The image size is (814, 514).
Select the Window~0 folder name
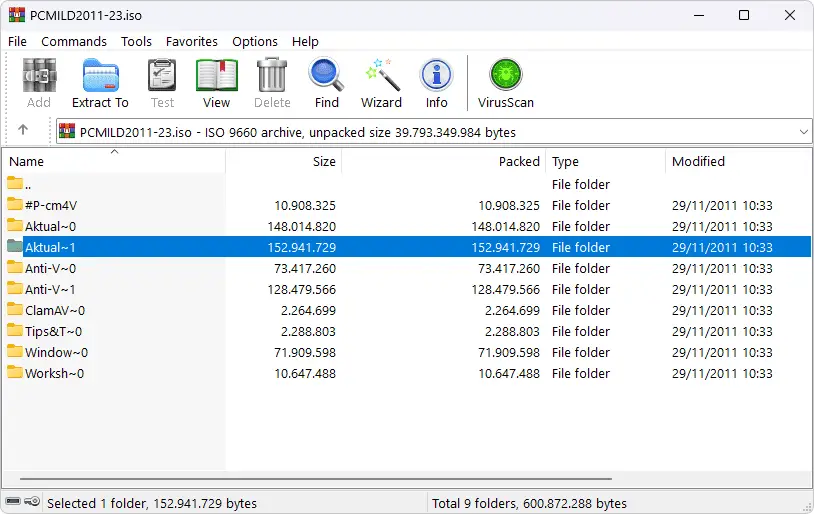coord(57,353)
